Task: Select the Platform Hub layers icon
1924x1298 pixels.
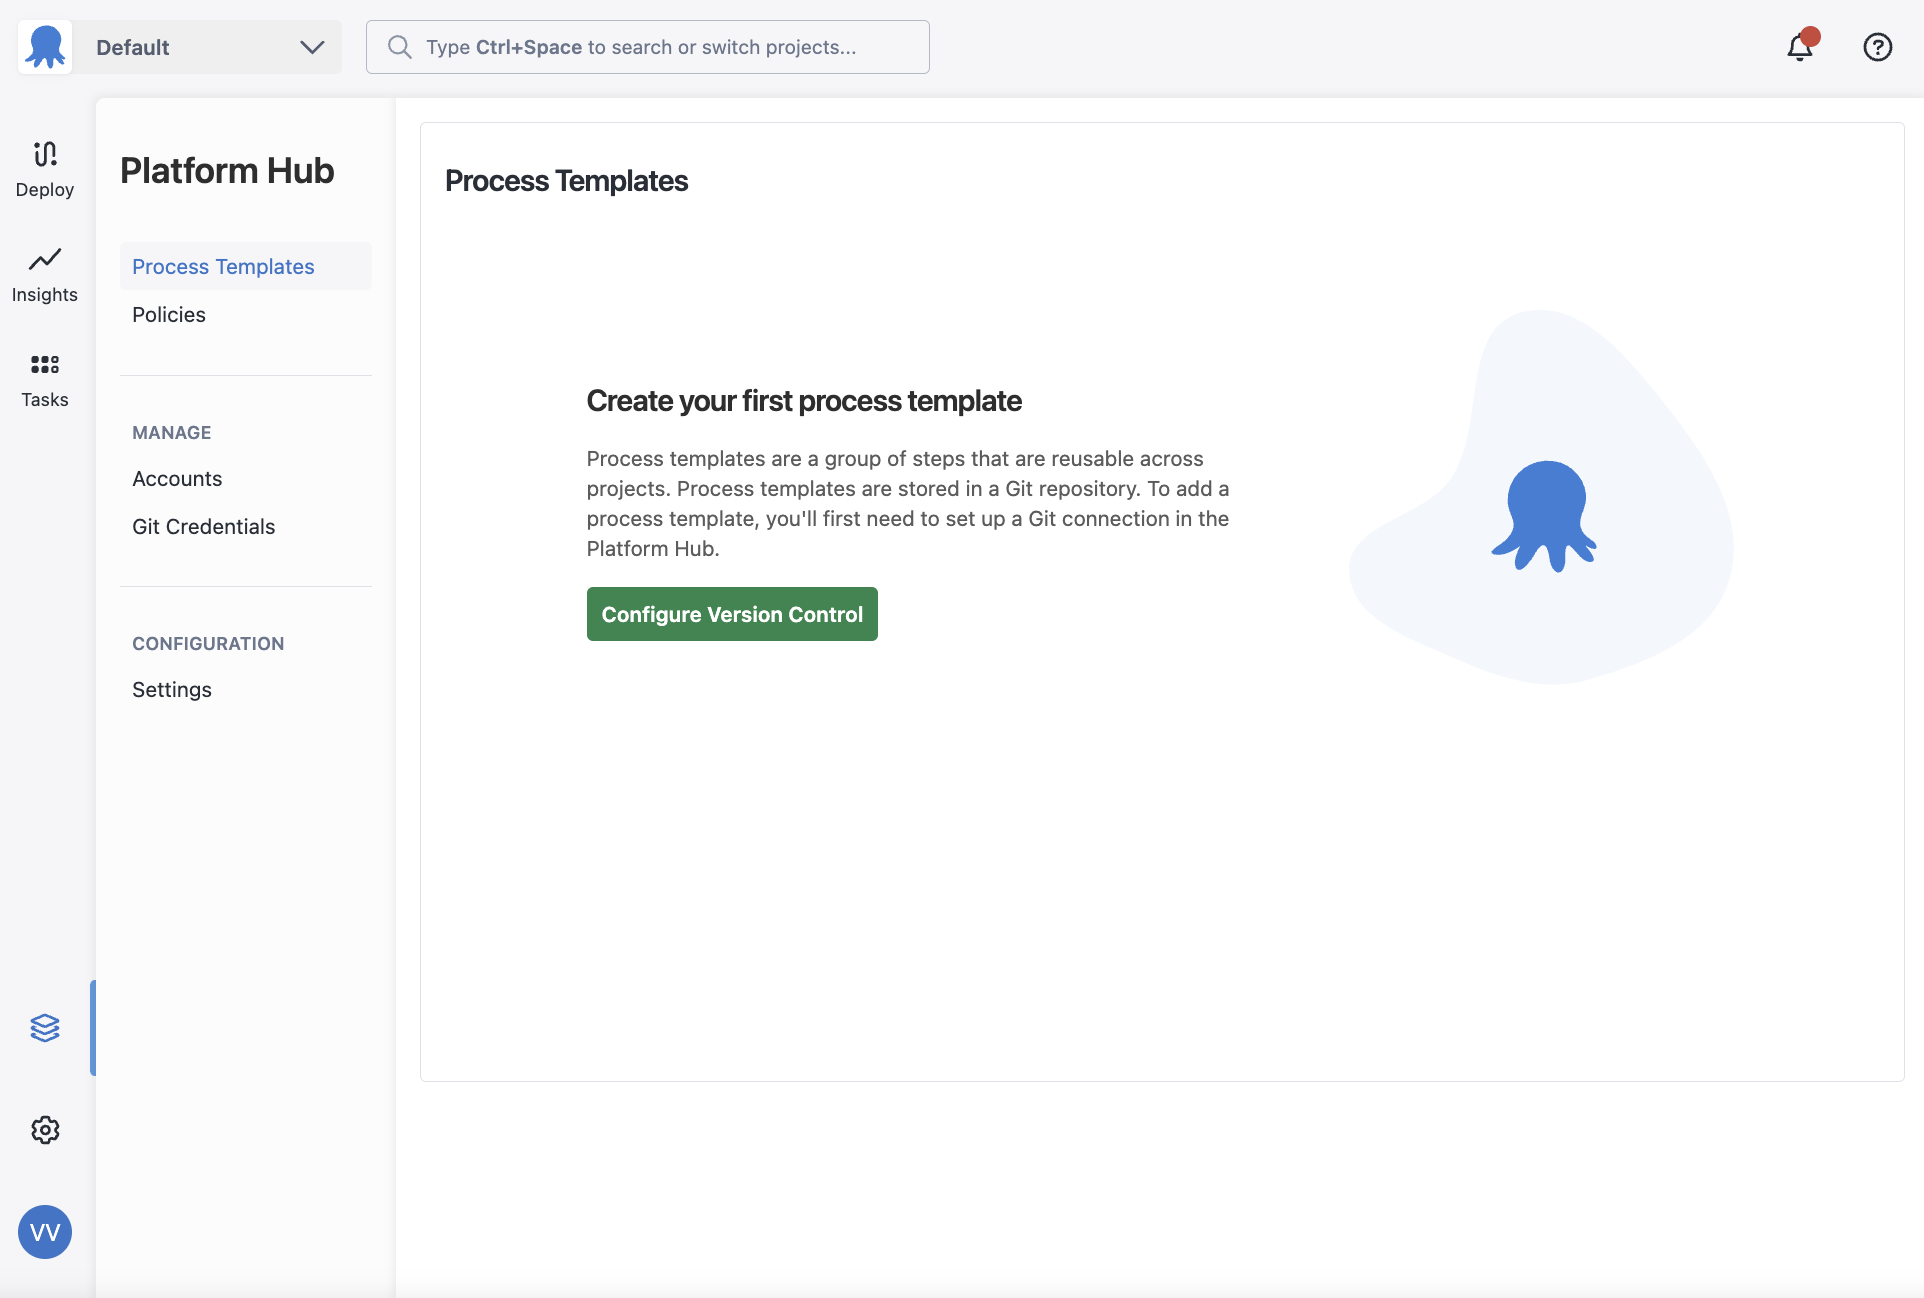Action: [x=45, y=1028]
